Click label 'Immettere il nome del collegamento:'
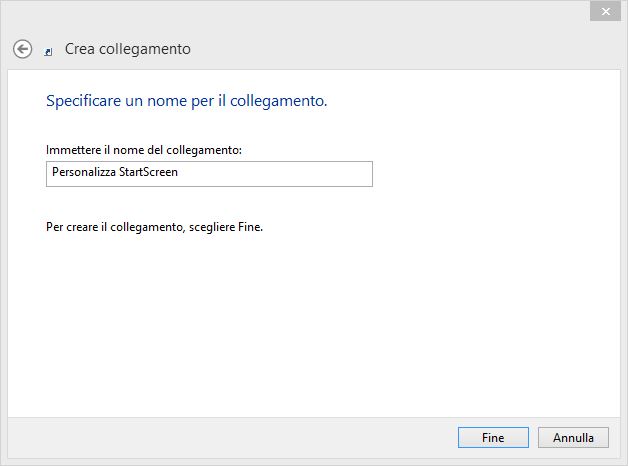 coord(144,150)
